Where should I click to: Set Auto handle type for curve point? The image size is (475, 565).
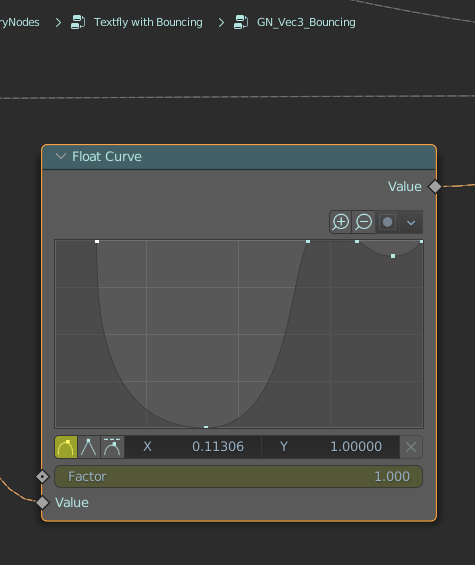coord(66,447)
